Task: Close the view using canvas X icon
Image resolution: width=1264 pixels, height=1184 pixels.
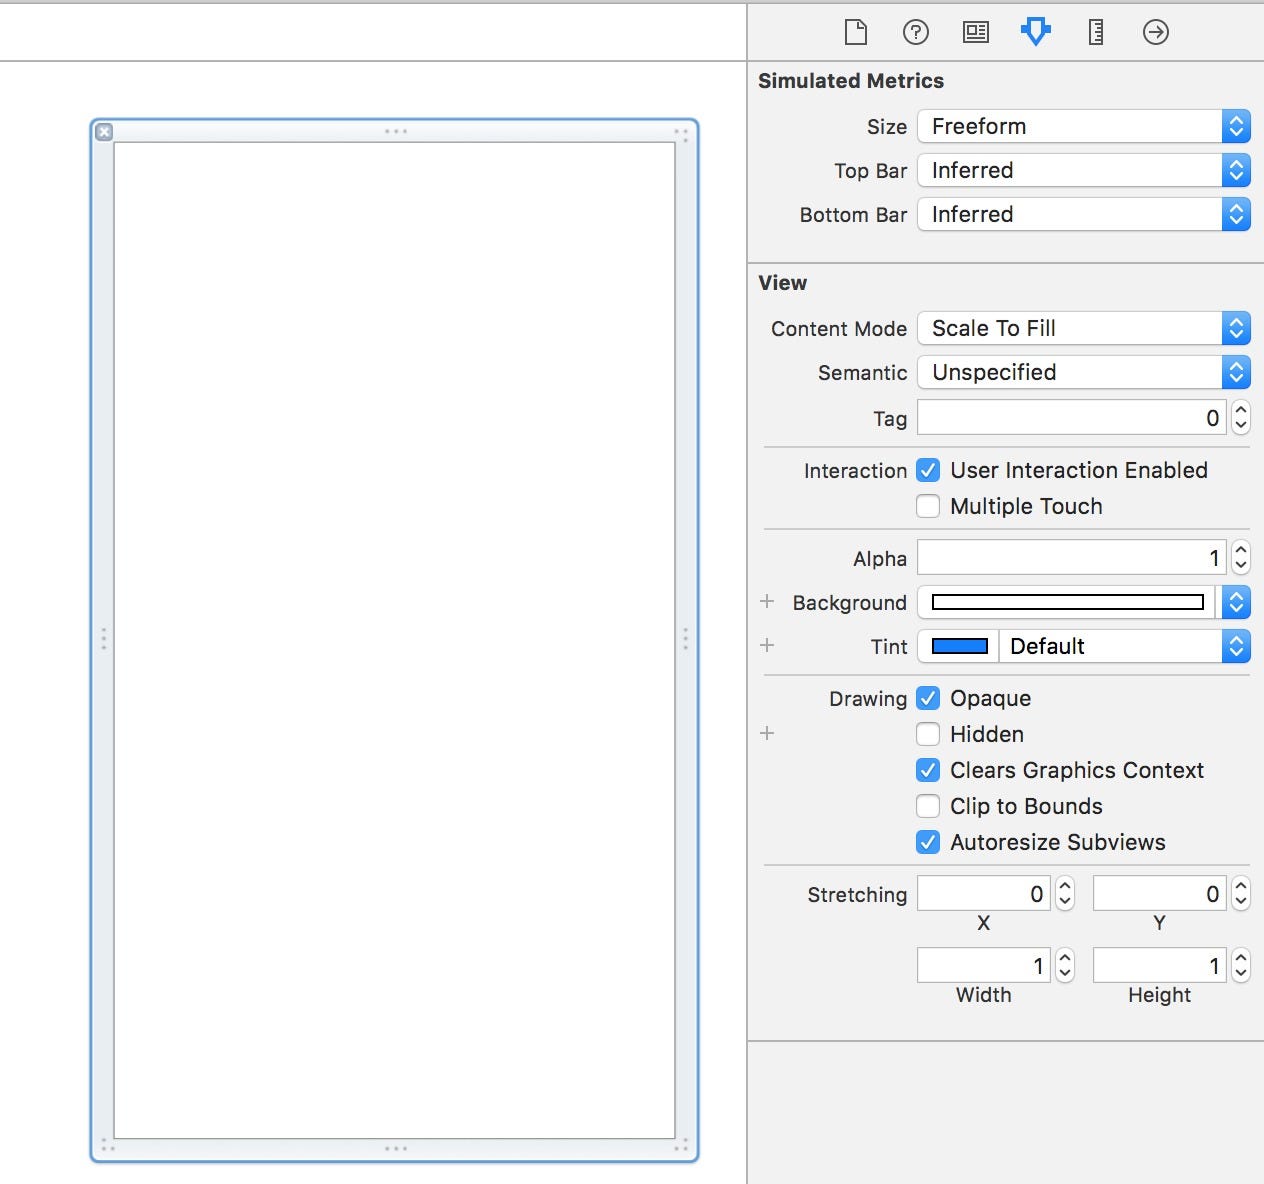Action: (104, 131)
